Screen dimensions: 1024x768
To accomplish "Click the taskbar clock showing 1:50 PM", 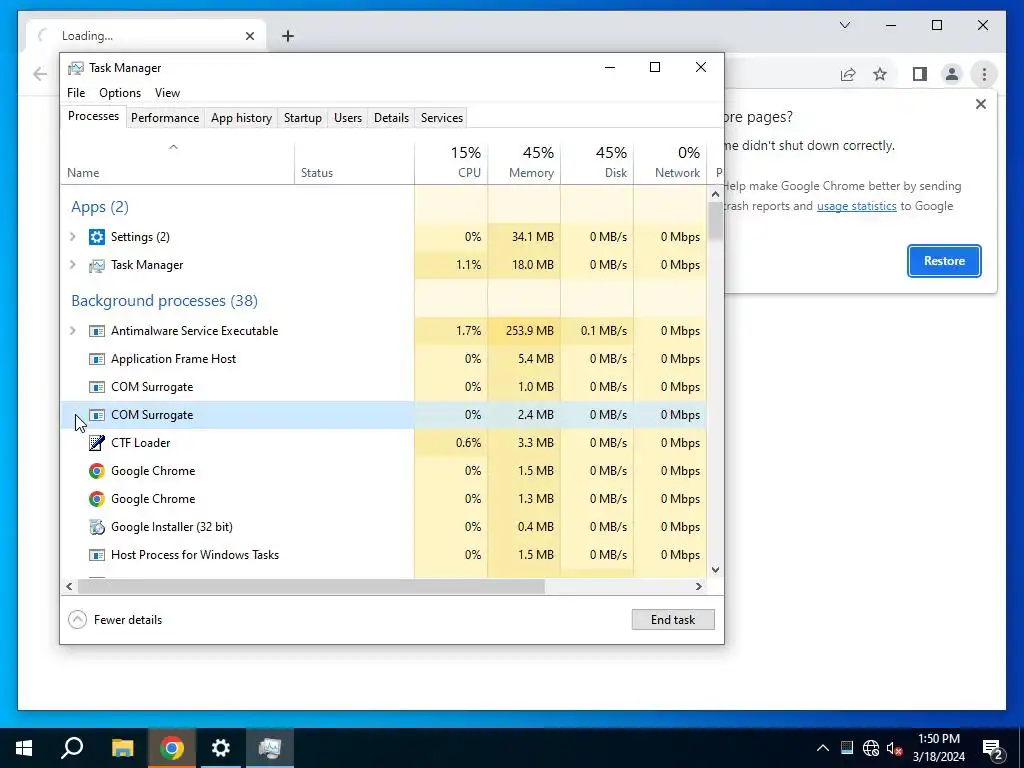I will 938,748.
